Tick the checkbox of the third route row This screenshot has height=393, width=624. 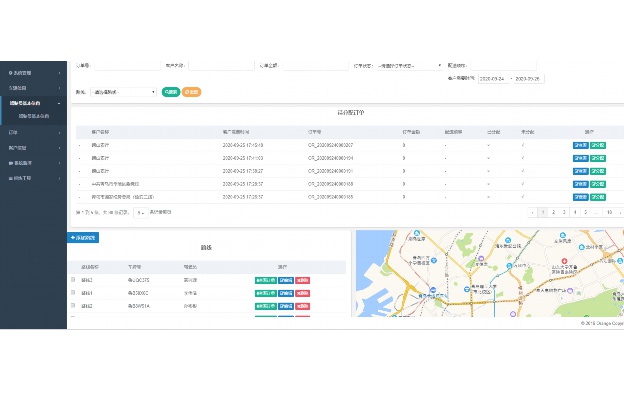tap(73, 305)
